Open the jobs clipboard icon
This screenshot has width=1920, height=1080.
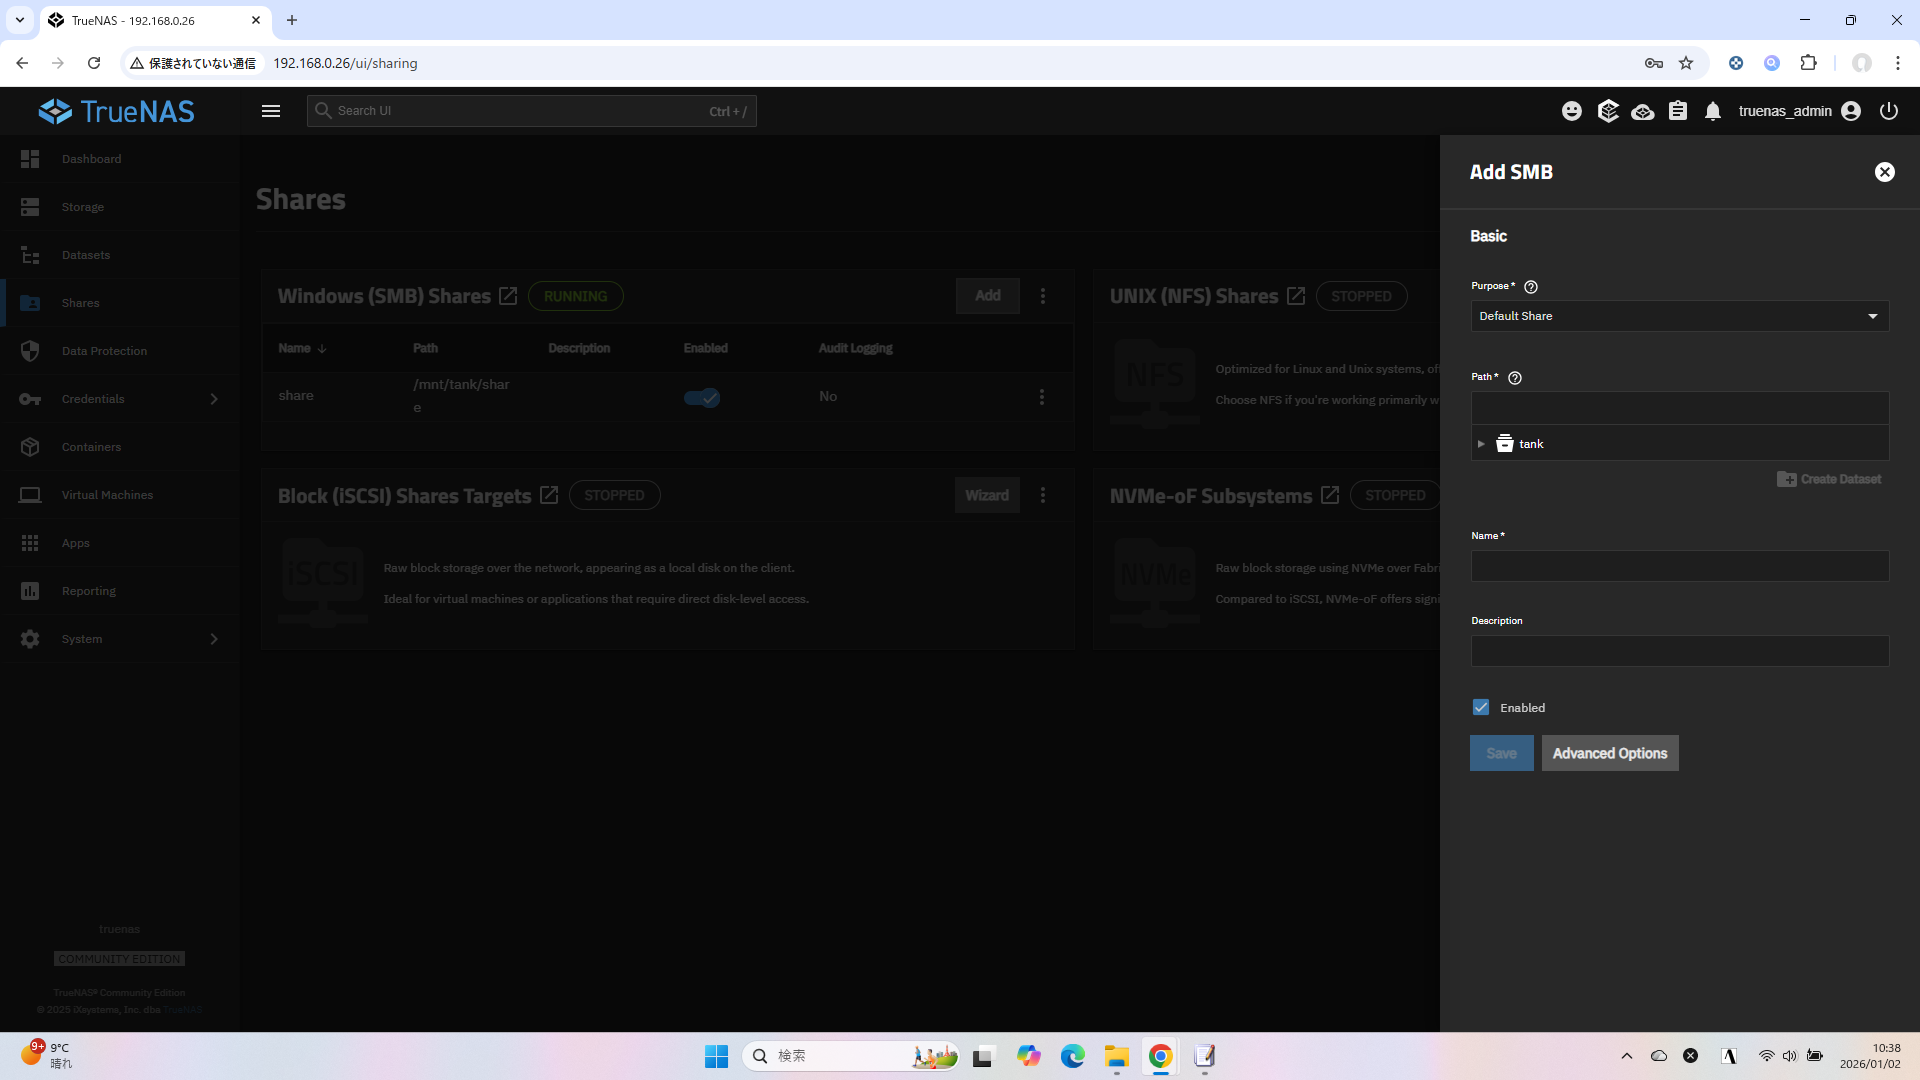pos(1678,111)
